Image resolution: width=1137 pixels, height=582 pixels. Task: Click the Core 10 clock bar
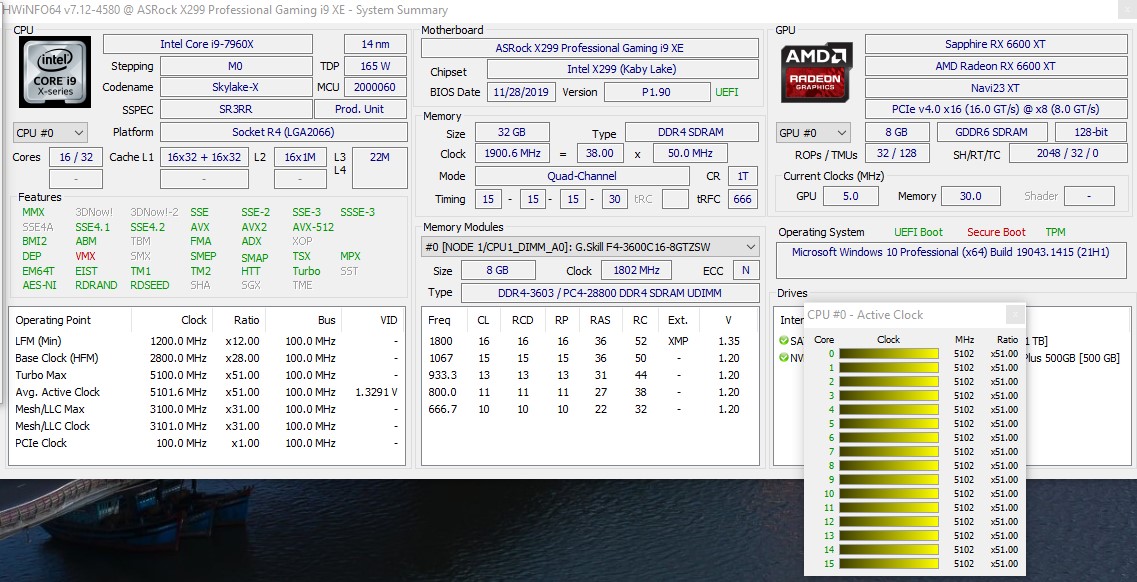(x=888, y=494)
